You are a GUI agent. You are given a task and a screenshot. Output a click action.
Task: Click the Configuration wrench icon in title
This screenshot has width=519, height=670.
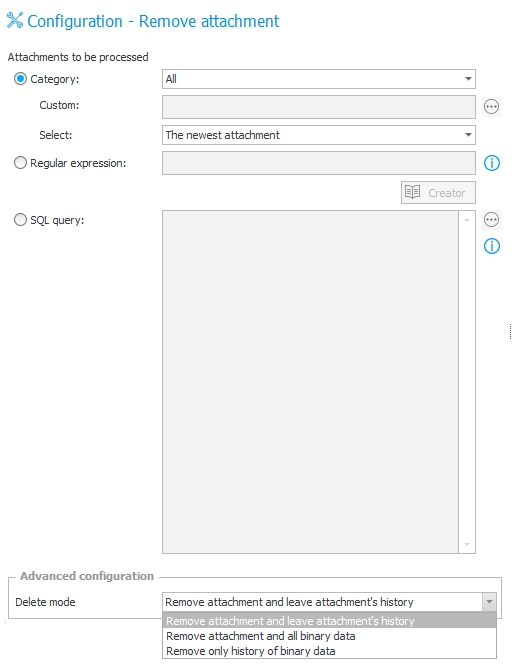click(15, 20)
